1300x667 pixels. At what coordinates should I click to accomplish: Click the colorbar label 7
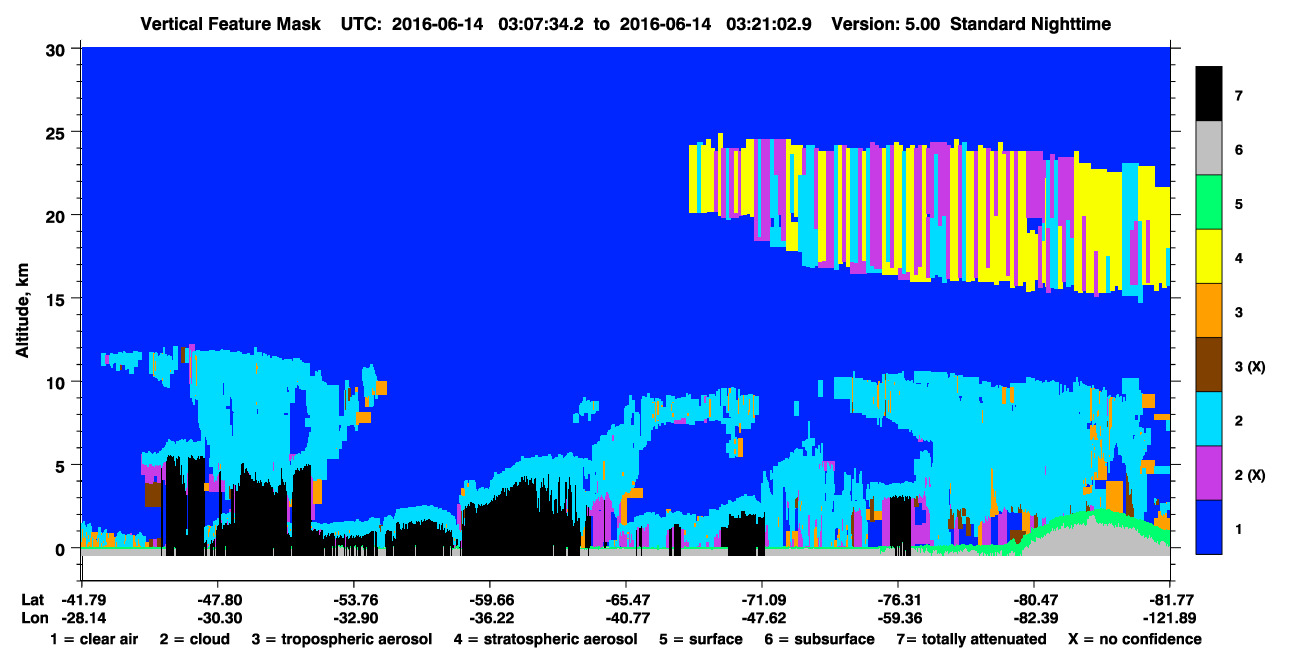[1238, 96]
